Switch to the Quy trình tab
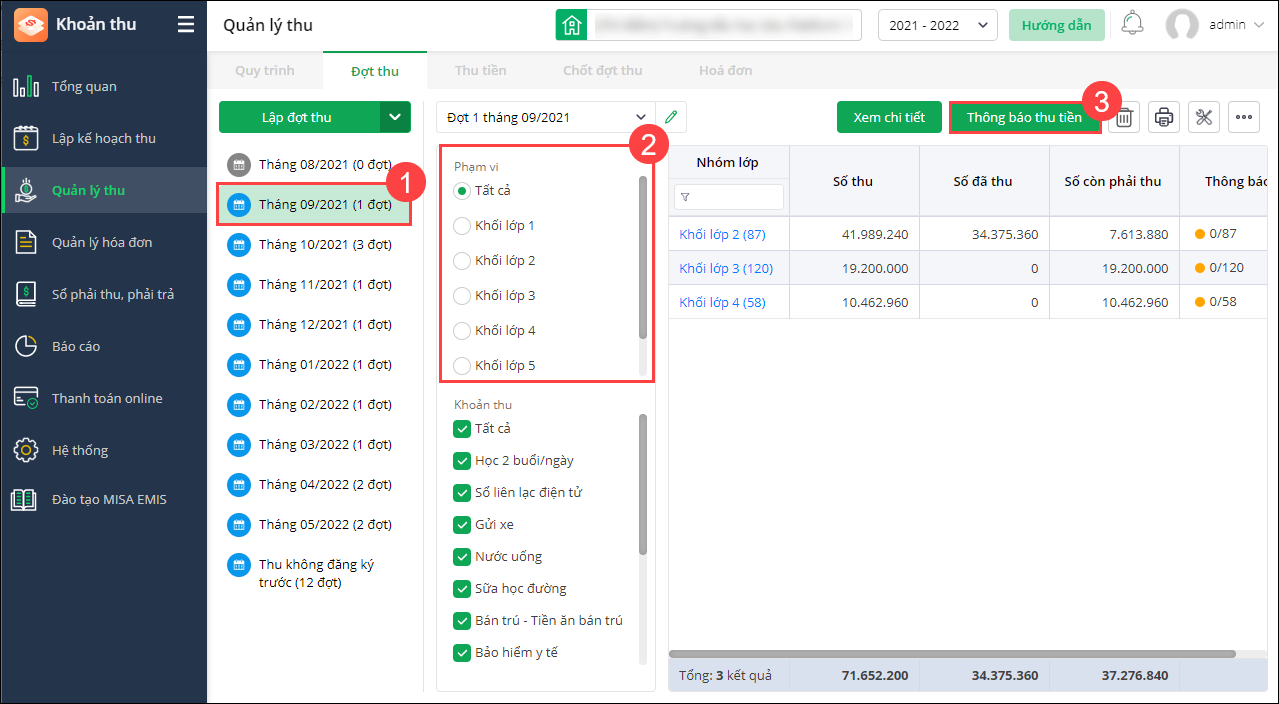 pyautogui.click(x=263, y=71)
